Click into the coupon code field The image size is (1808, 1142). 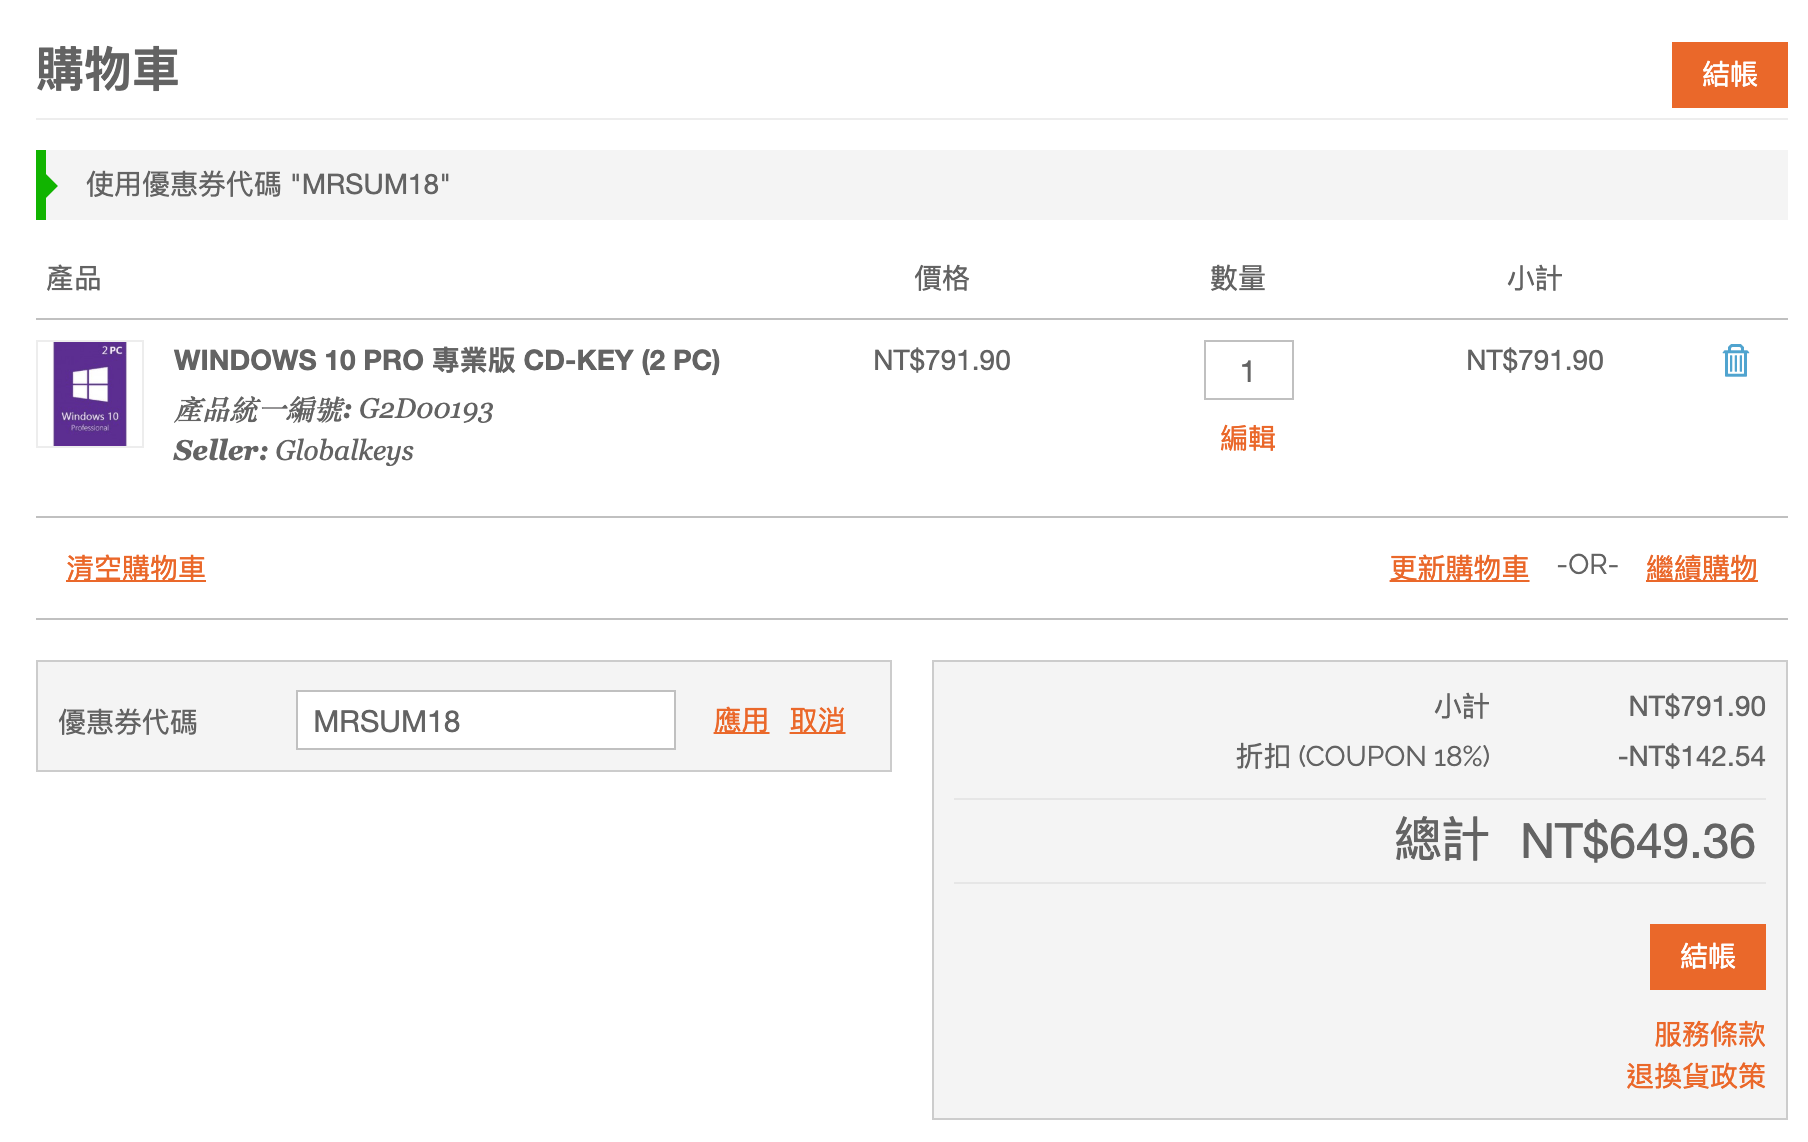click(x=485, y=720)
